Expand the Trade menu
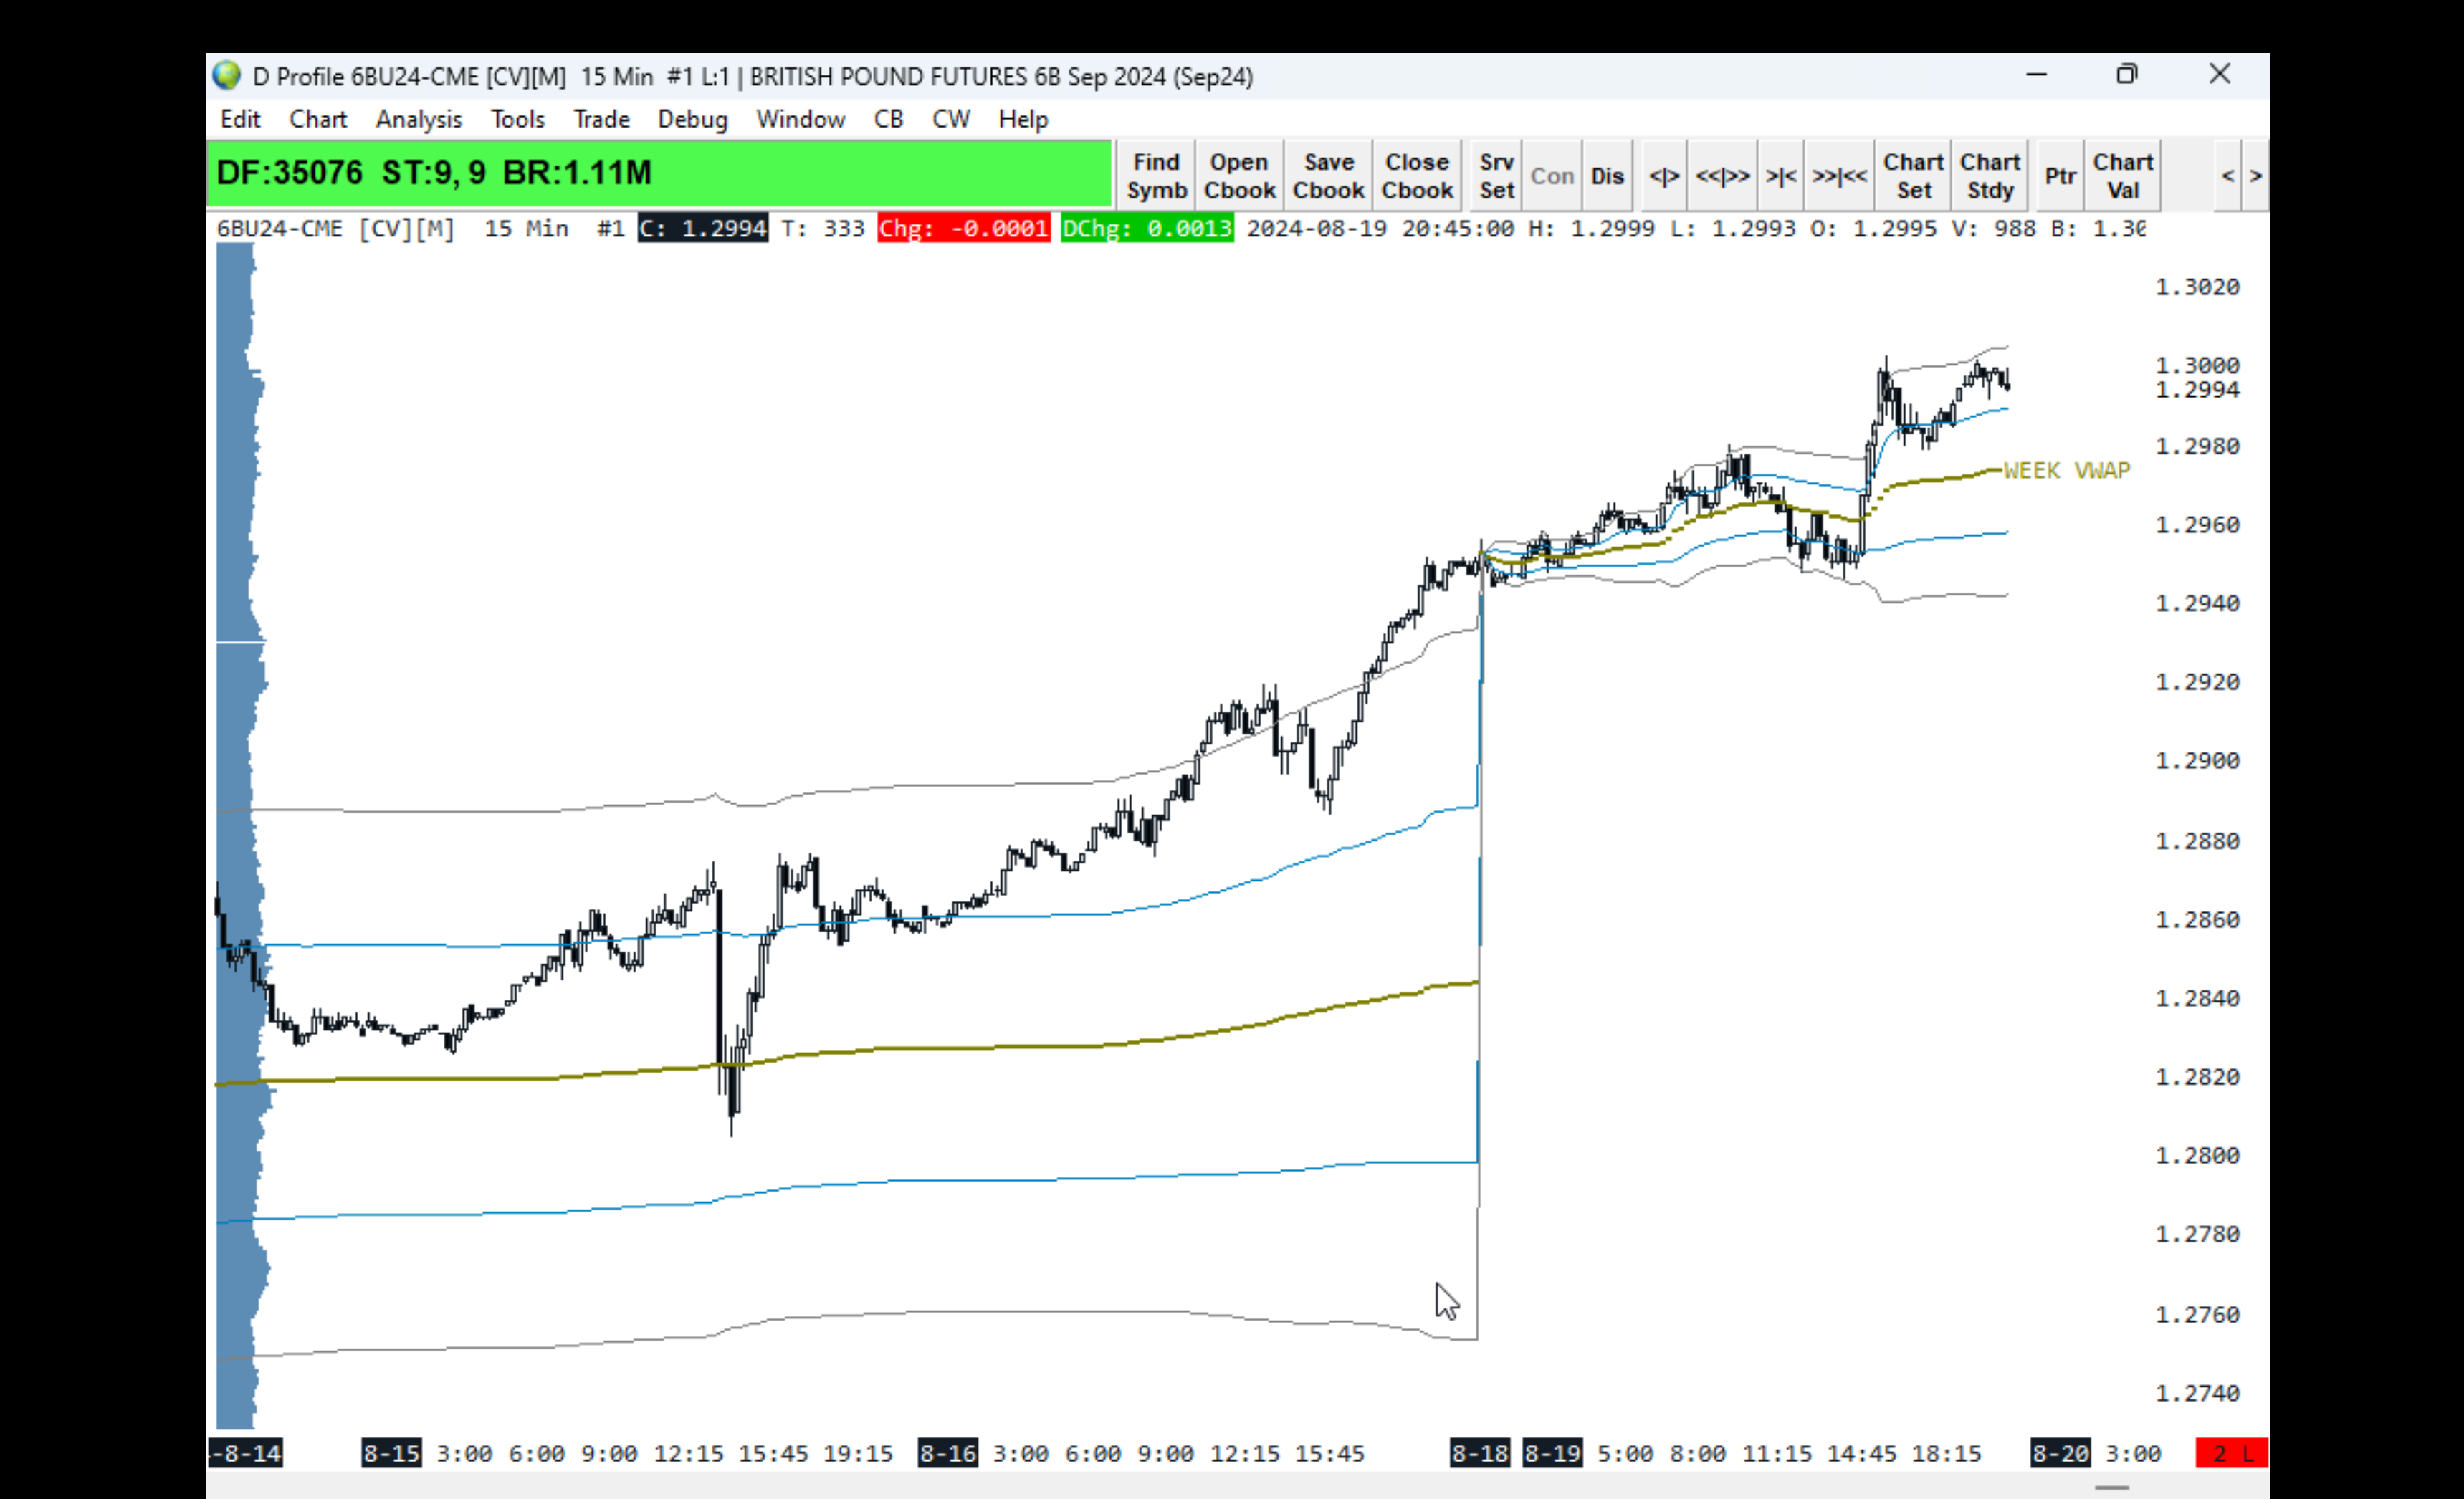 click(x=601, y=119)
